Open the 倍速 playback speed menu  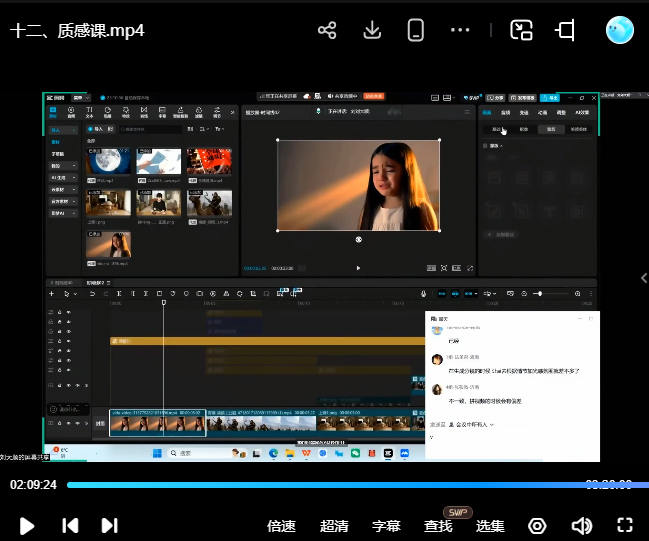[282, 526]
